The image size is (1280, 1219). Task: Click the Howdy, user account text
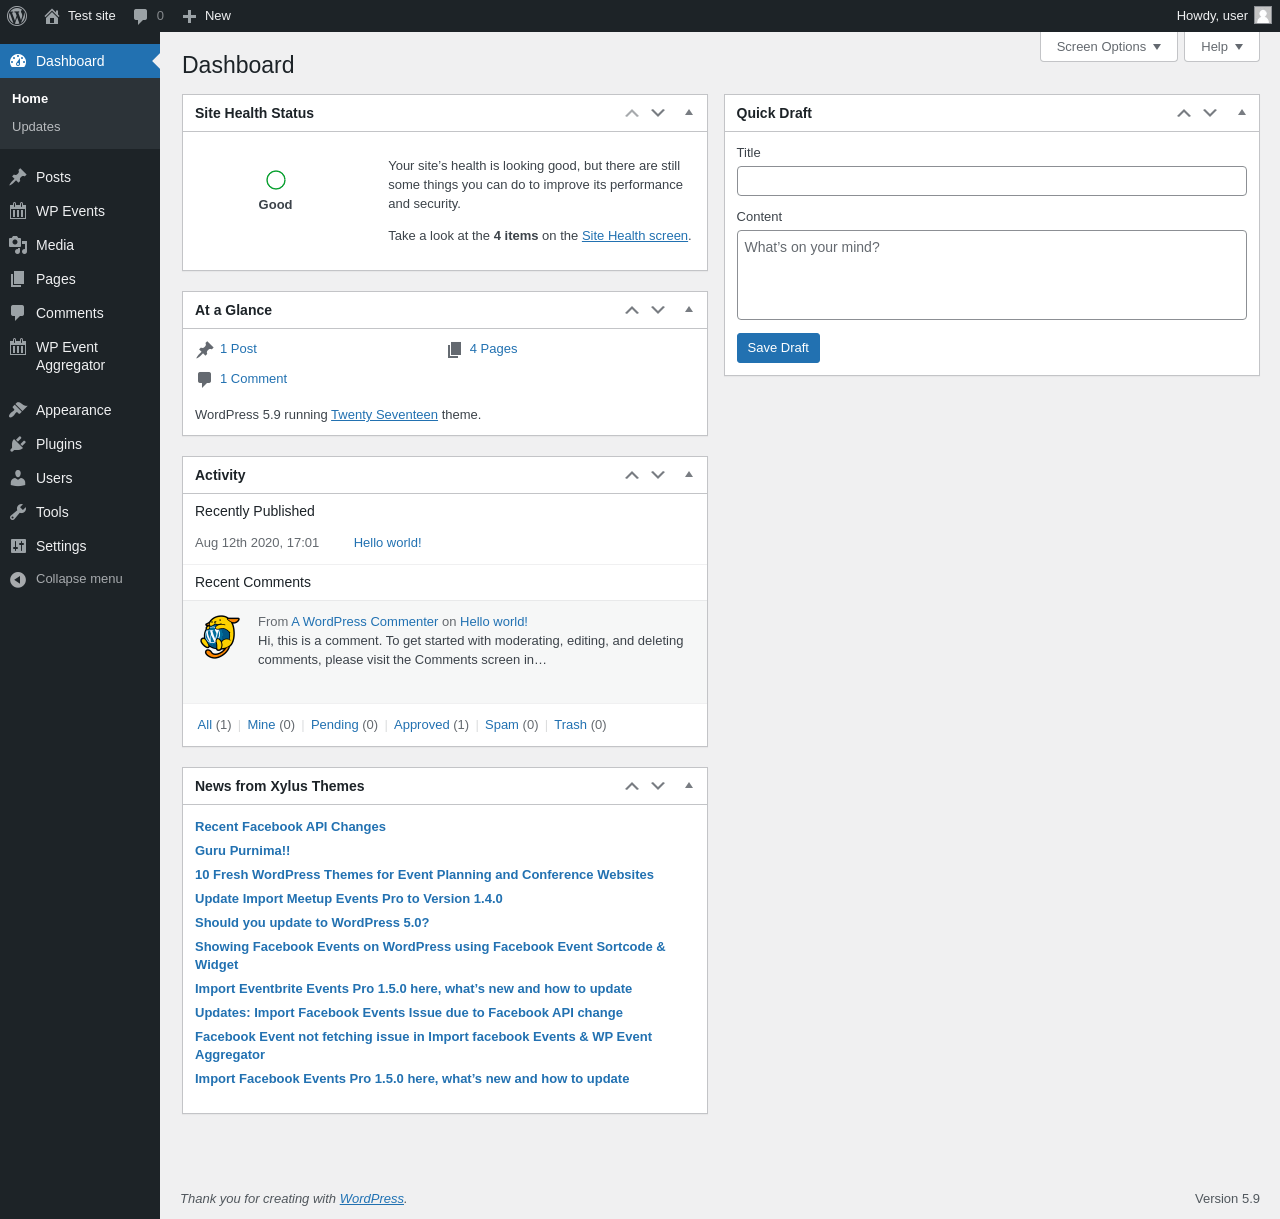point(1212,16)
